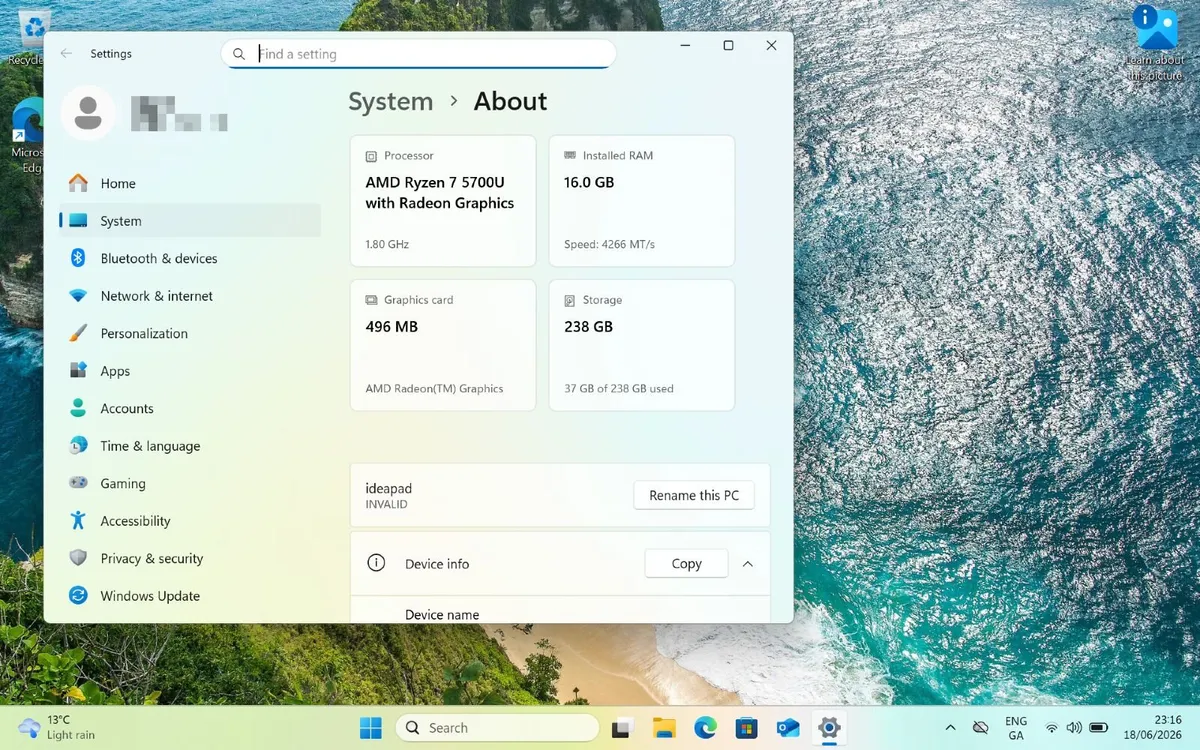Click the Home icon in Settings sidebar
1200x750 pixels.
click(x=78, y=183)
